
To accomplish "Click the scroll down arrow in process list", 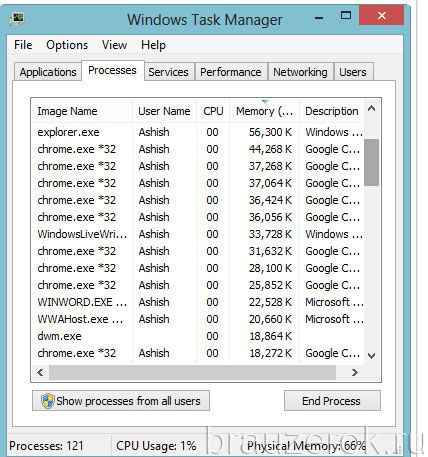I will tap(371, 355).
